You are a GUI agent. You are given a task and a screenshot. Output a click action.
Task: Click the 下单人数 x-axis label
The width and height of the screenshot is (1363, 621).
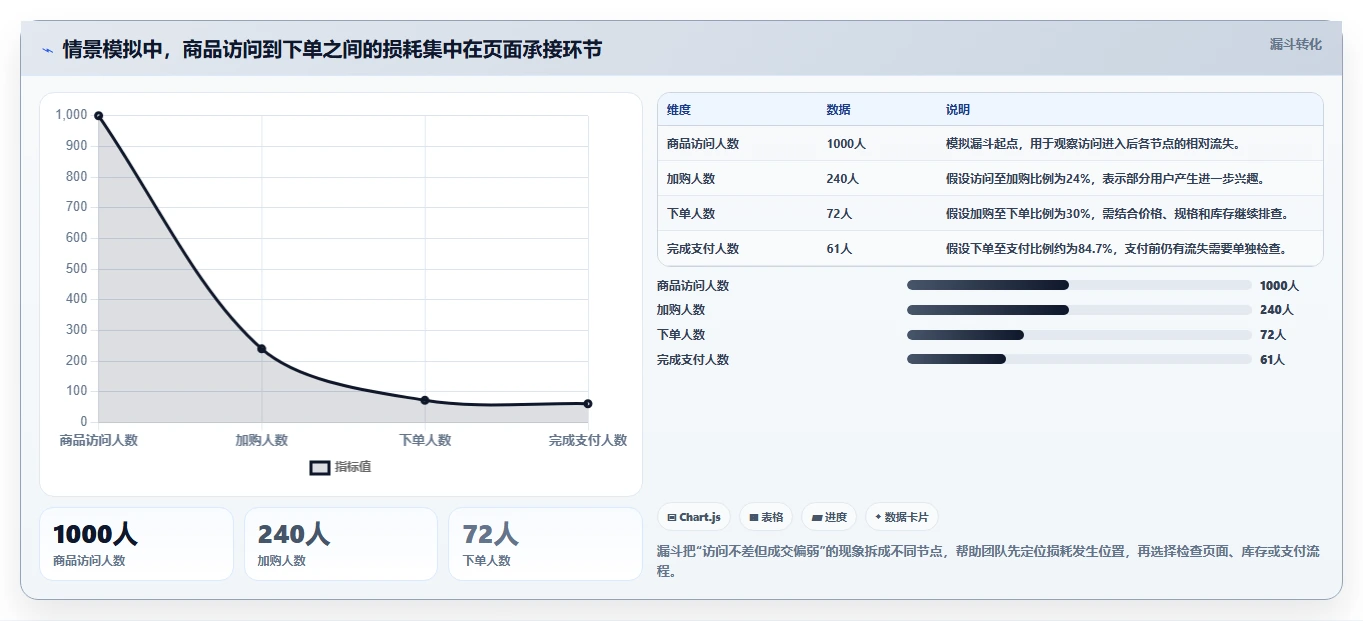coord(425,440)
